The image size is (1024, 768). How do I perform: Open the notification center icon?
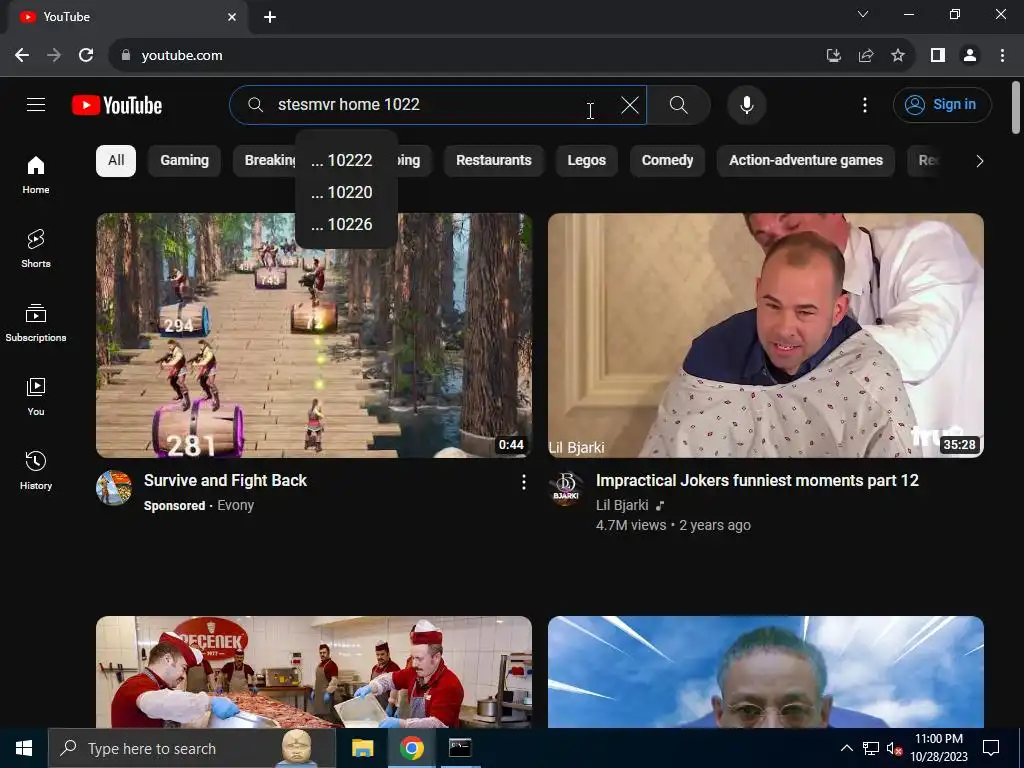(991, 748)
